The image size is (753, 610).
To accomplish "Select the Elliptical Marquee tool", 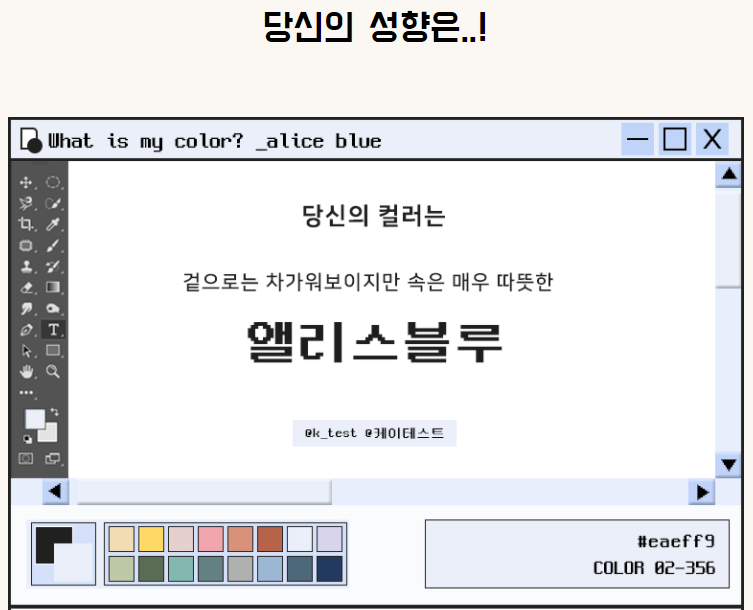I will point(53,183).
